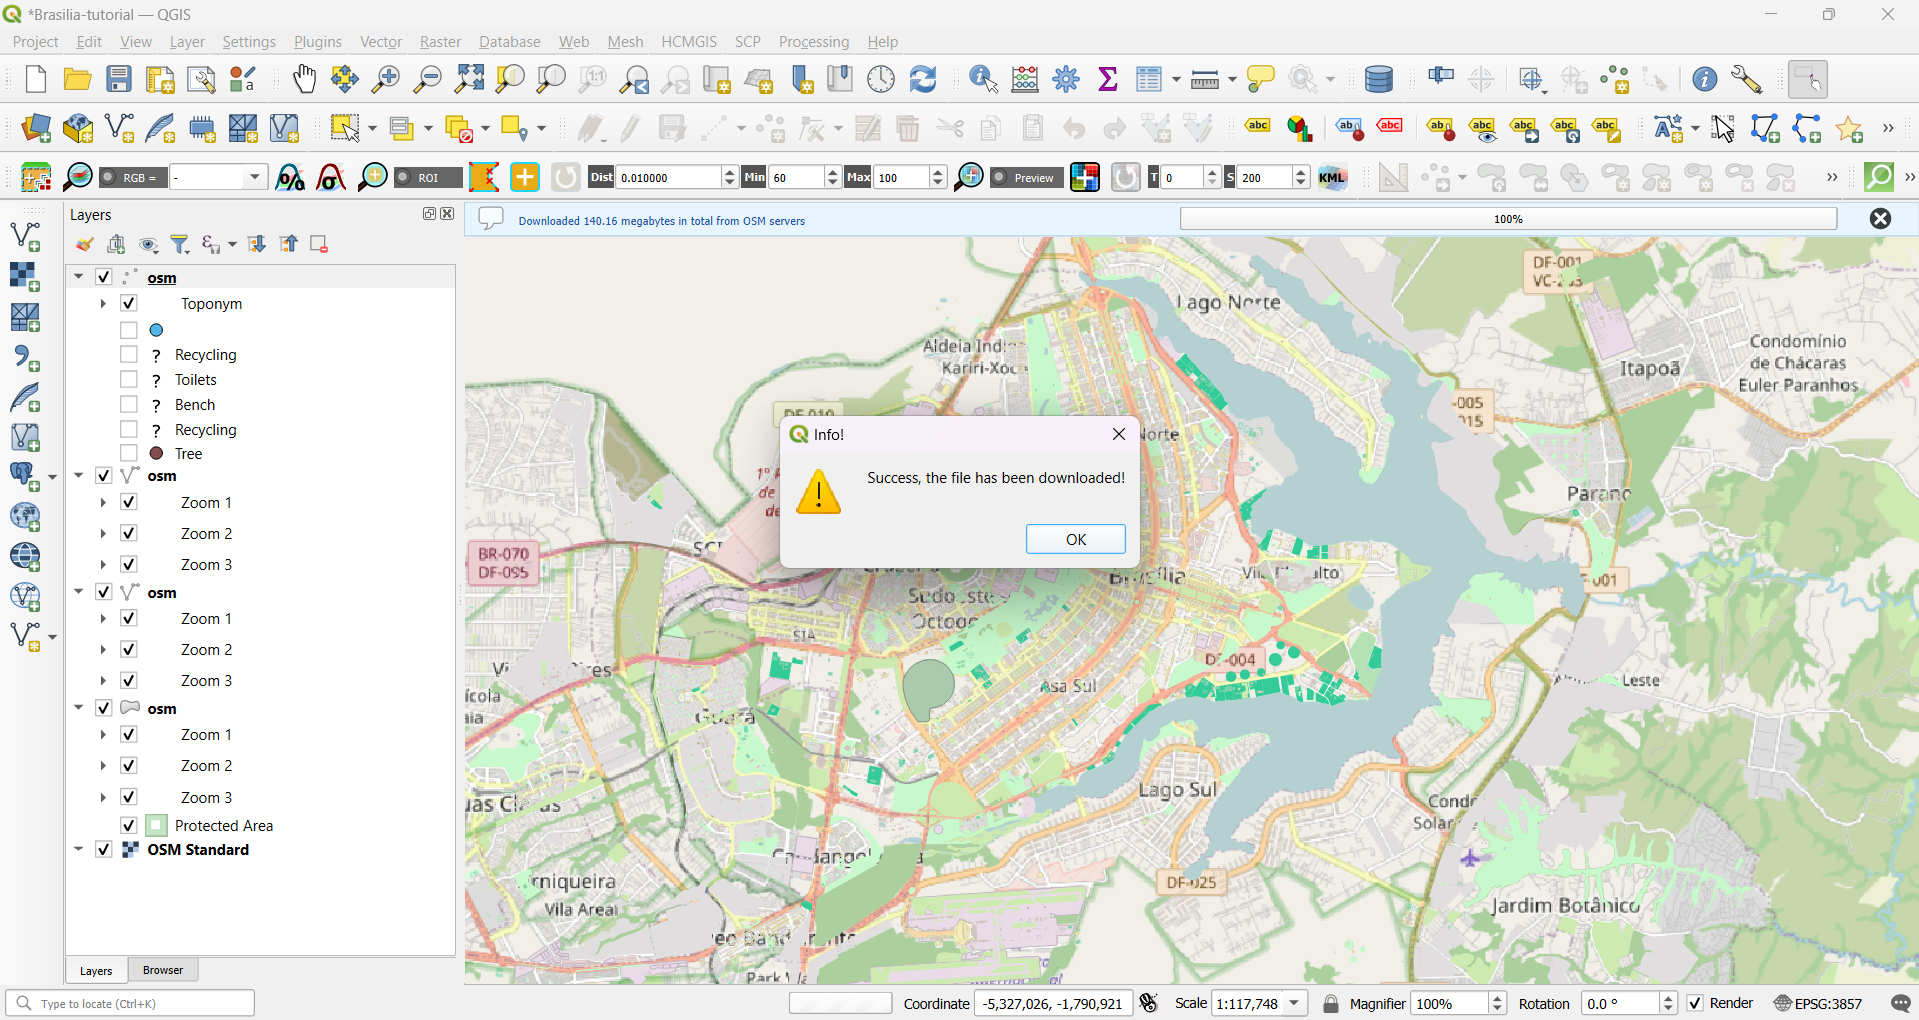
Task: Open the Measure tool dropdown arrow
Action: 1232,79
